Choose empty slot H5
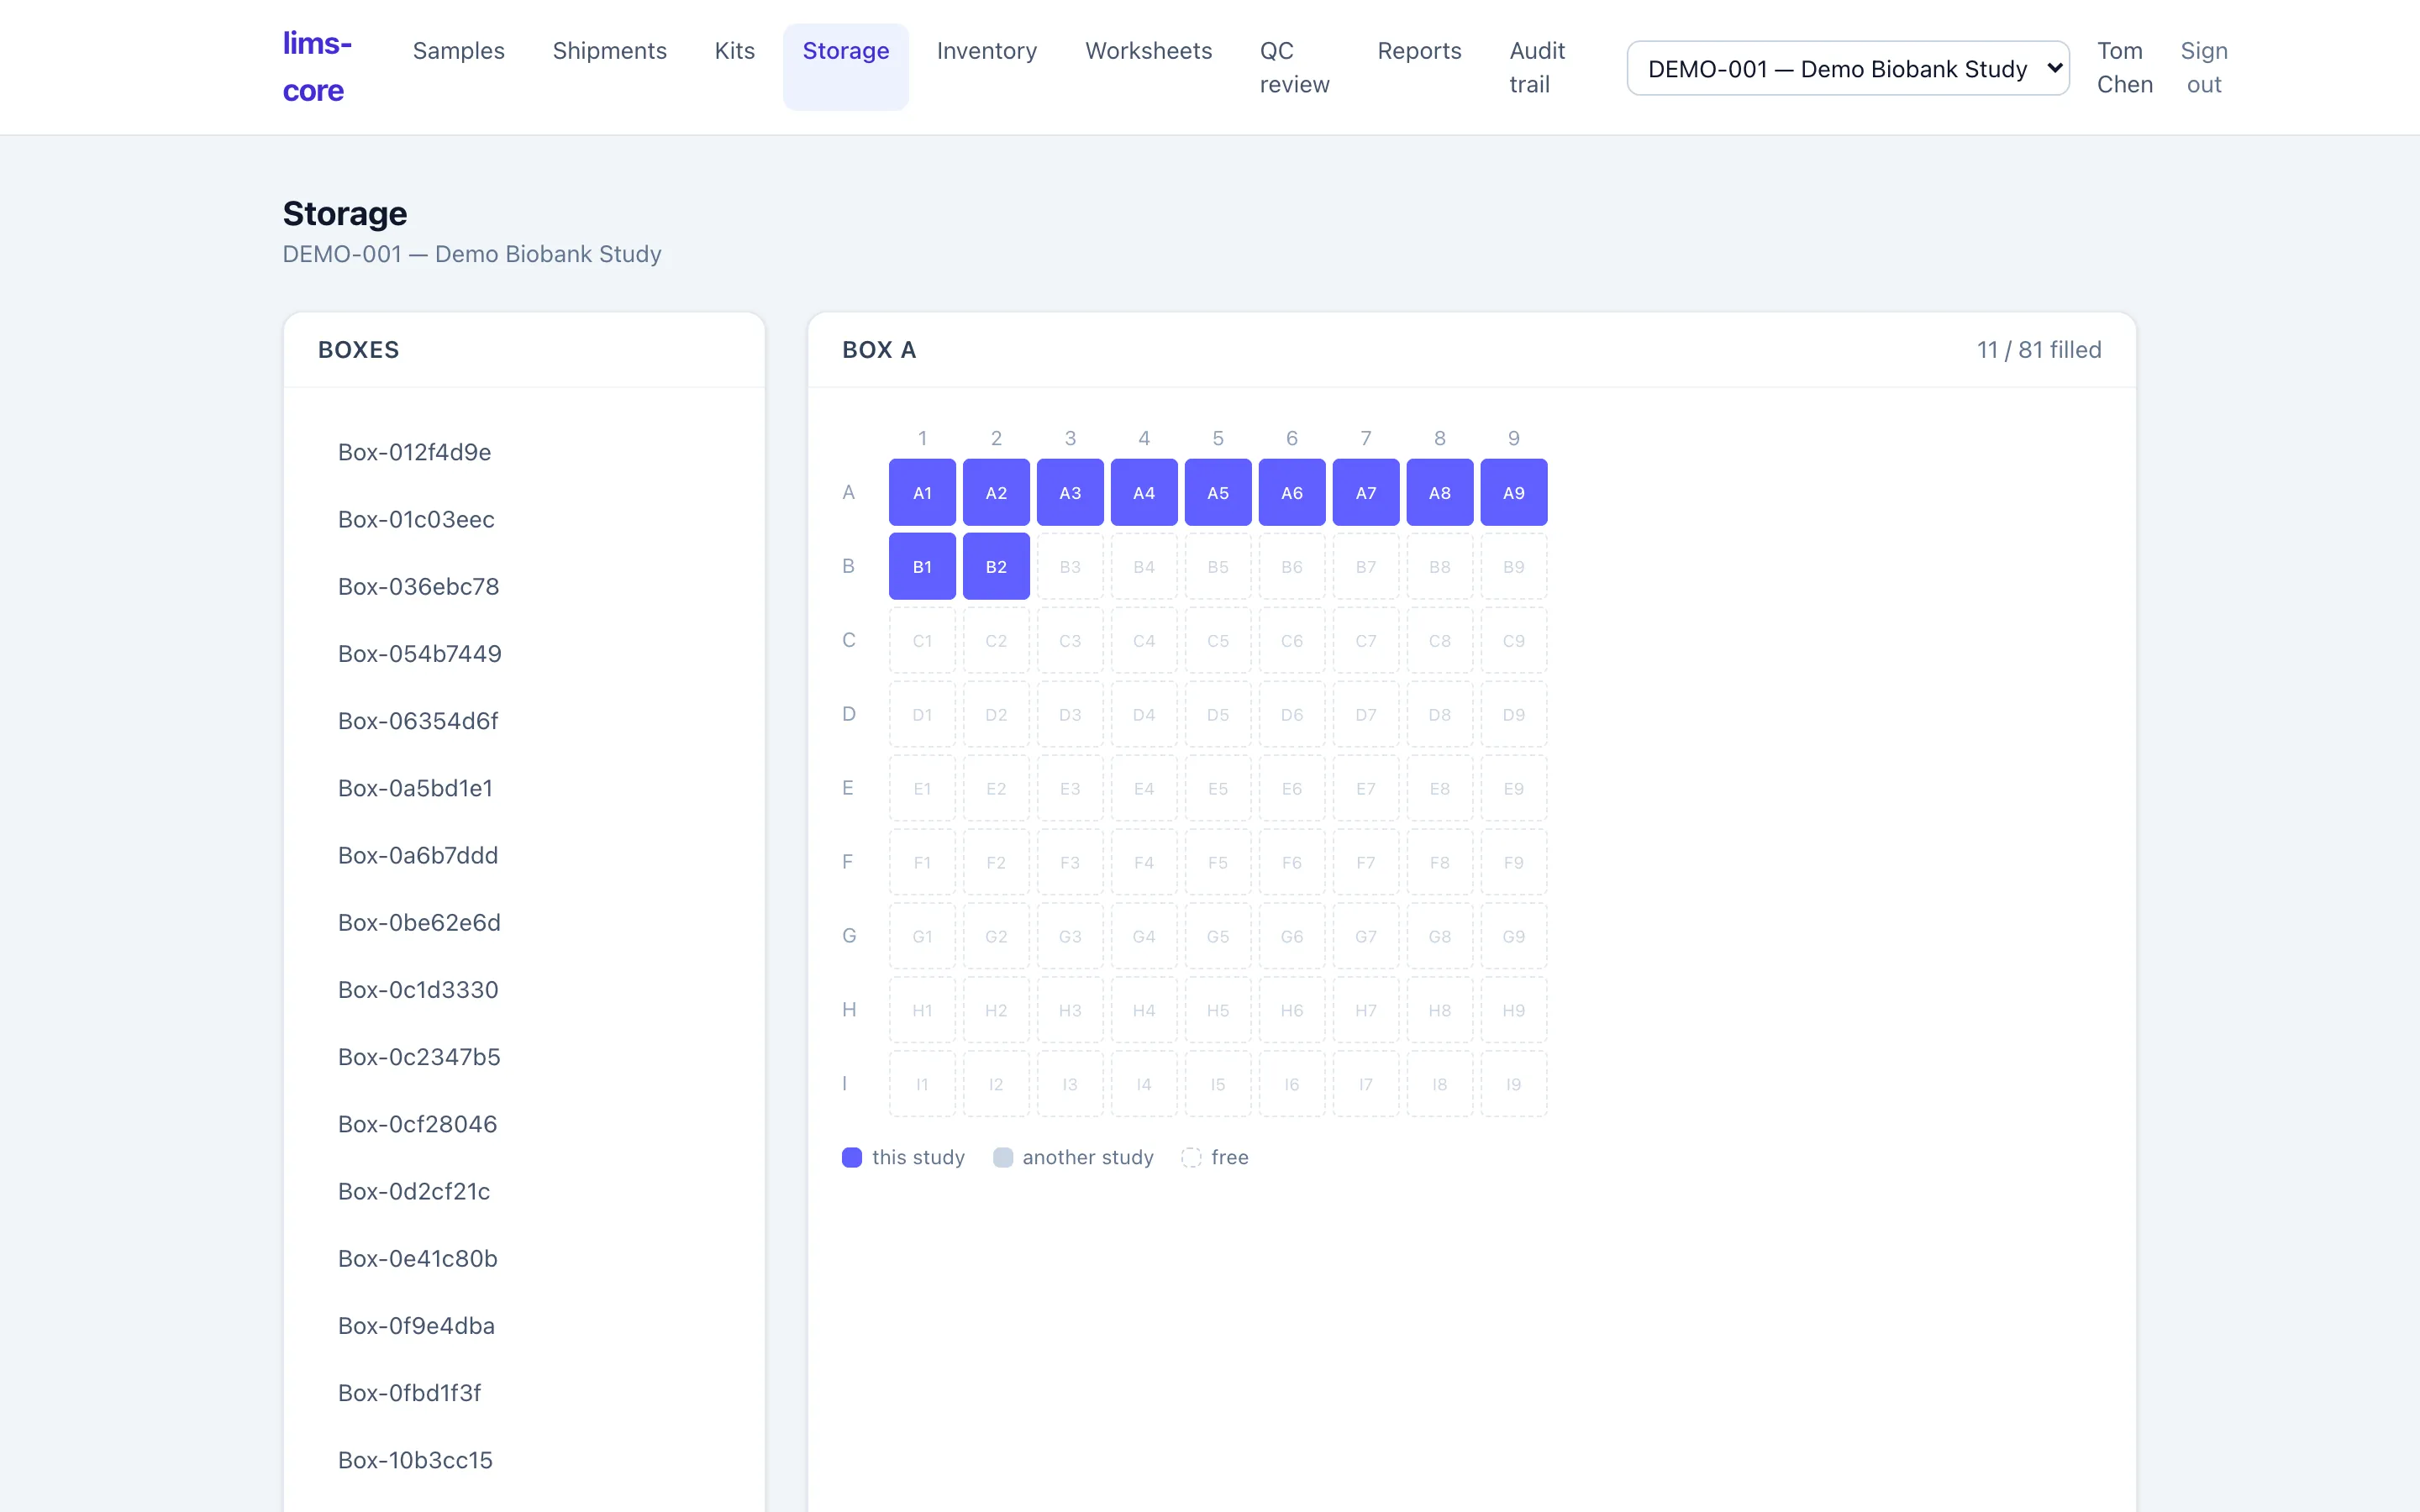Viewport: 2420px width, 1512px height. (1218, 1010)
